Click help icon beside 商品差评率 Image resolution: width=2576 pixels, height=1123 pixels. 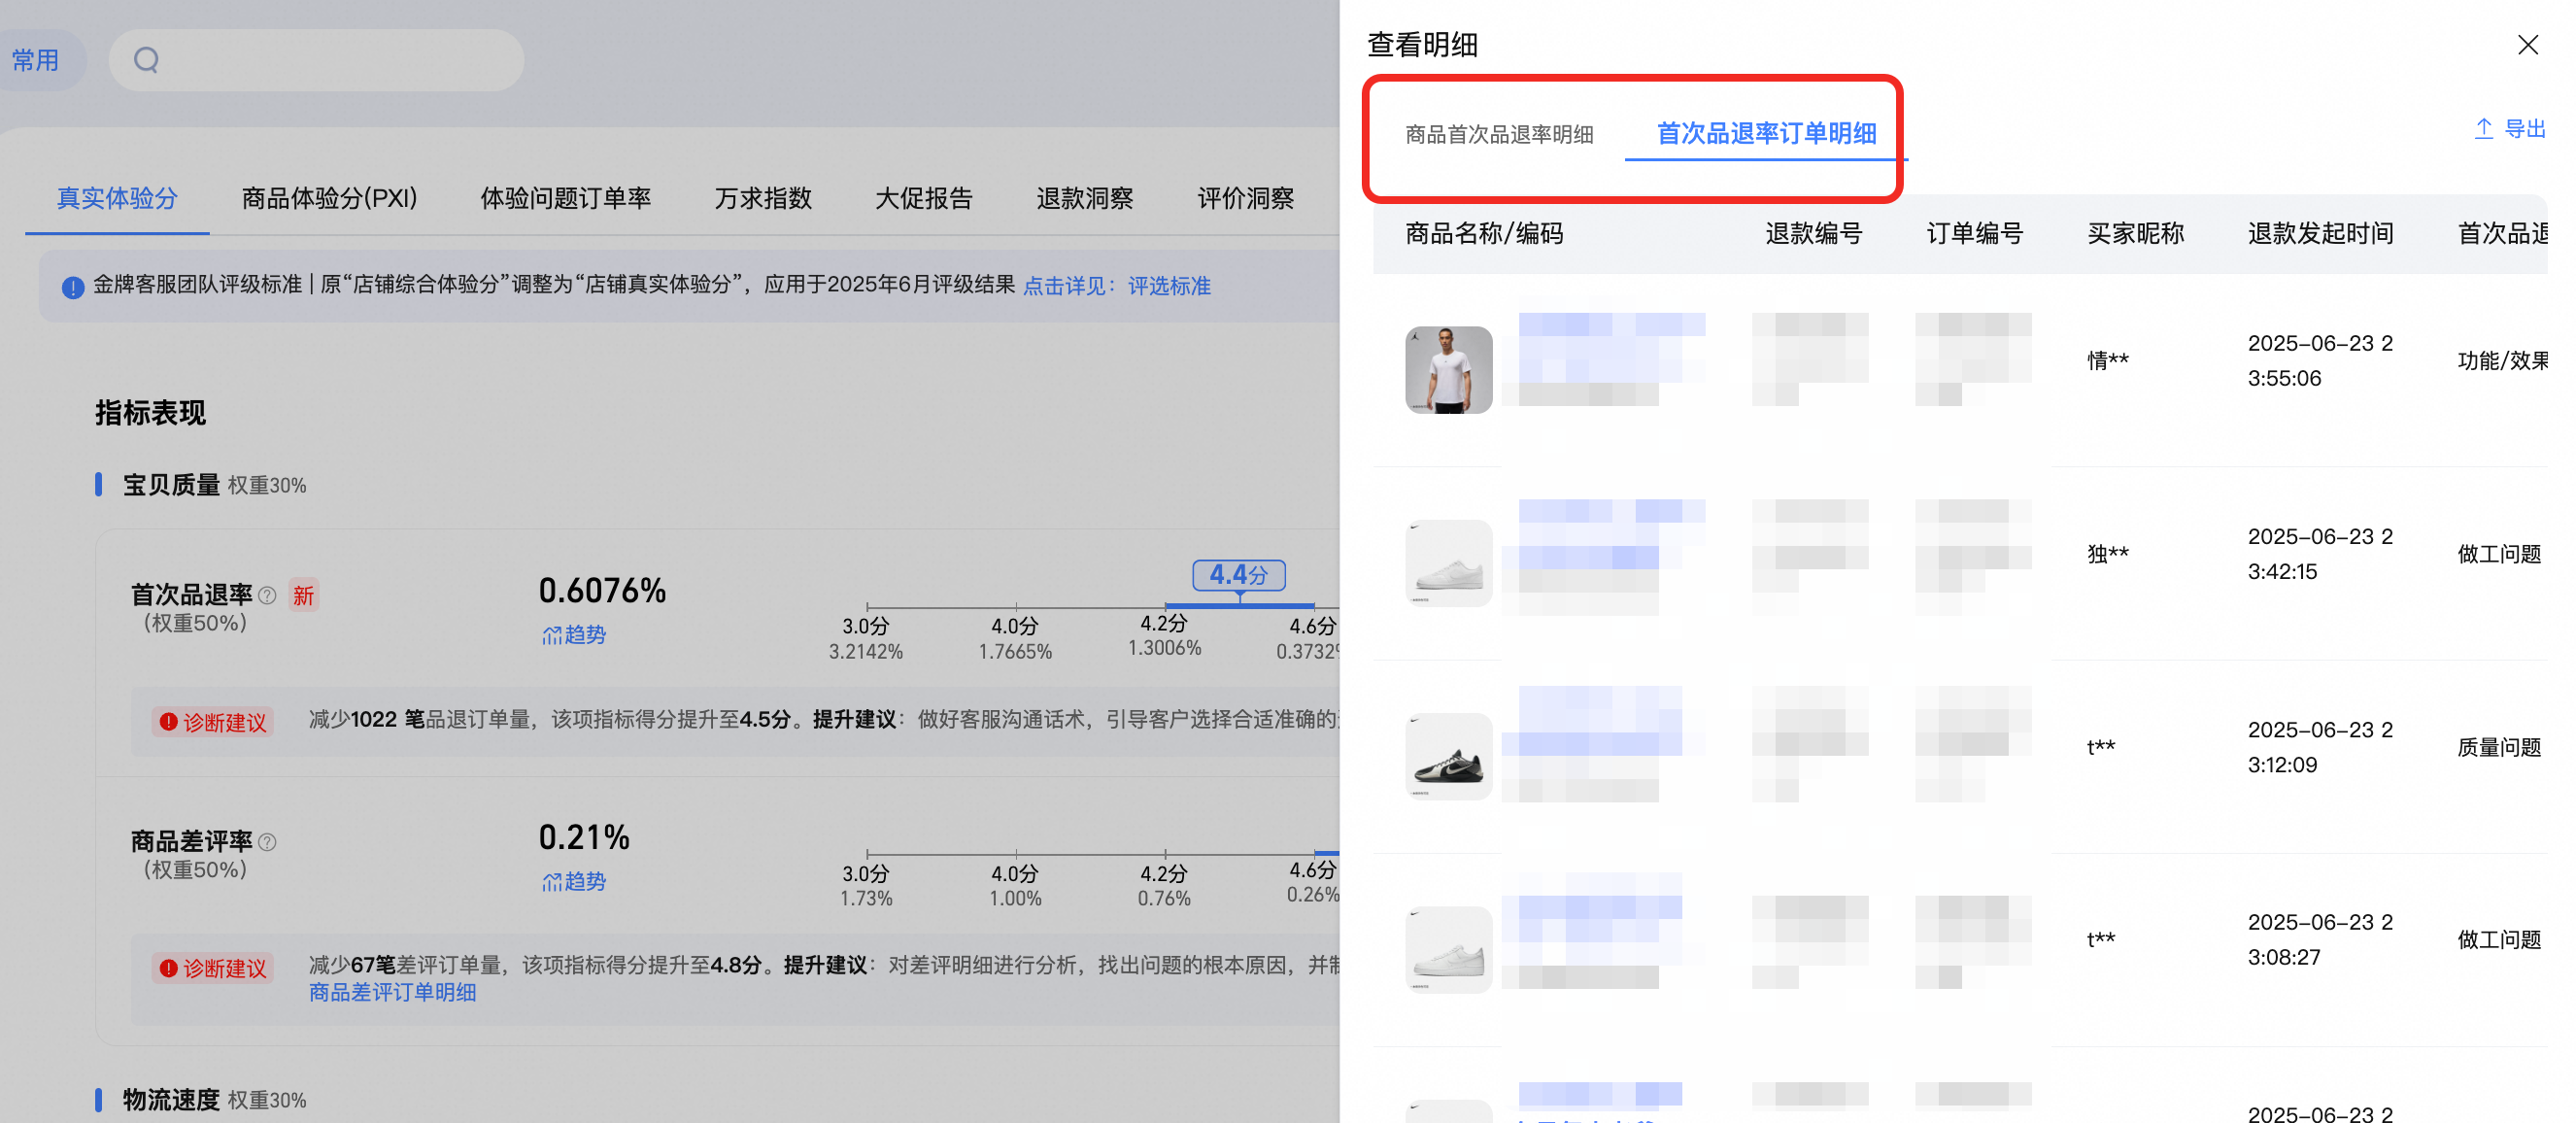tap(267, 842)
